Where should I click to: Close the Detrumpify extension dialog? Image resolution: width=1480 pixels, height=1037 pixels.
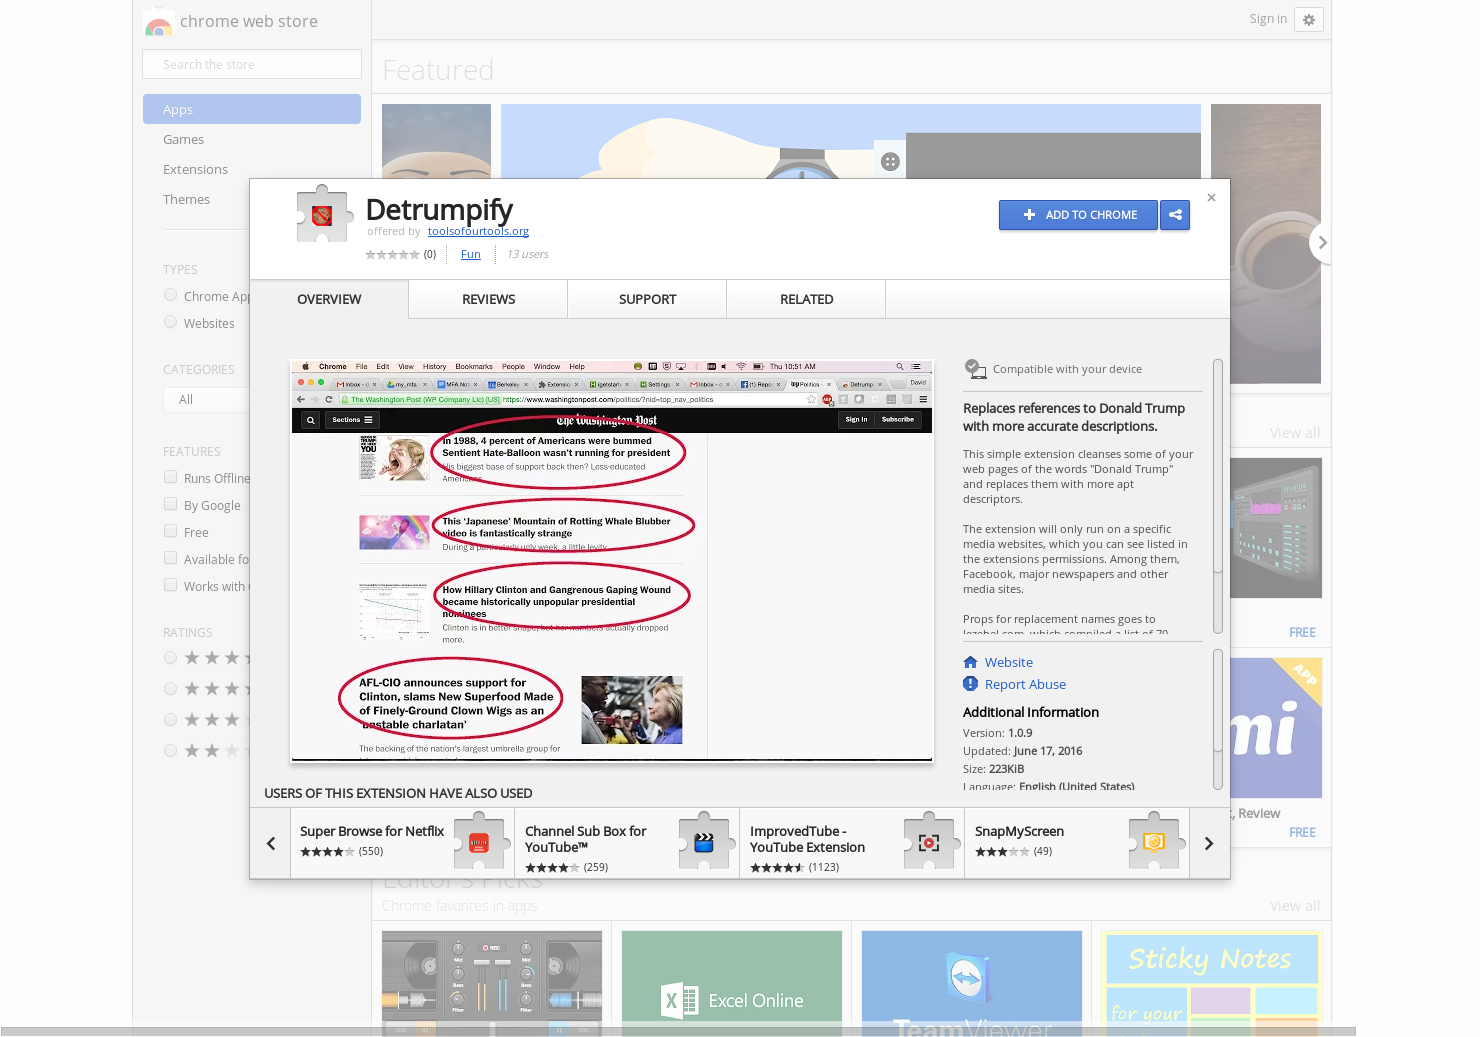pyautogui.click(x=1211, y=198)
